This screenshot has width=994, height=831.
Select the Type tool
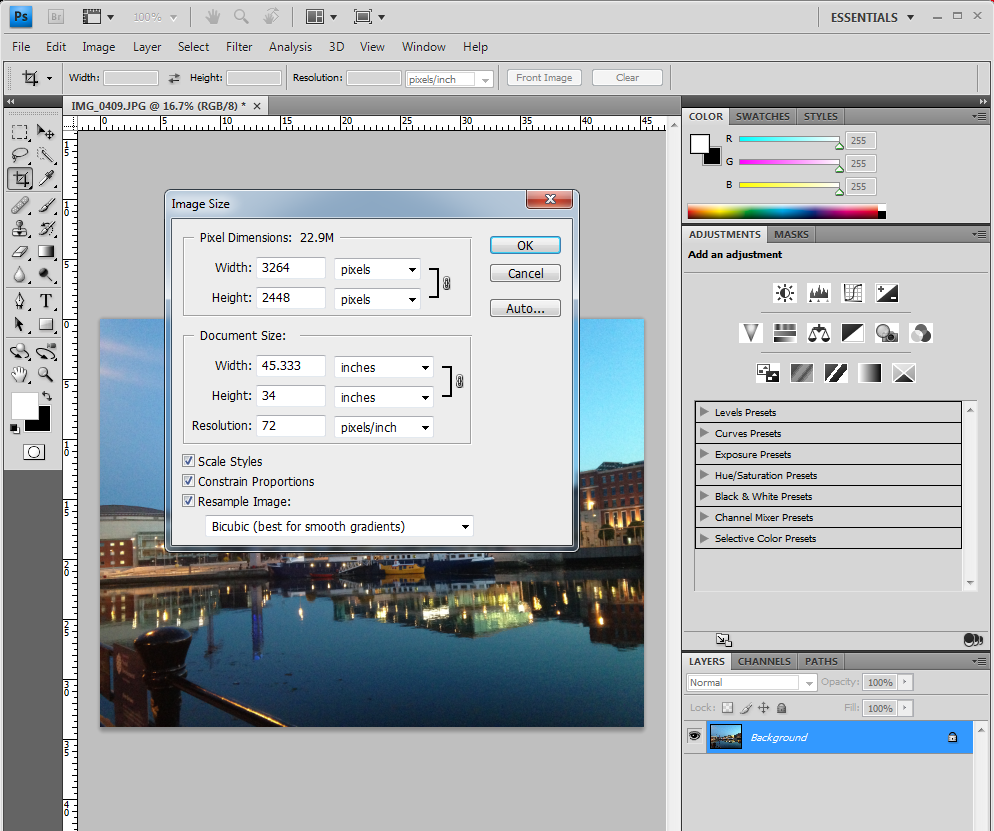pos(46,301)
